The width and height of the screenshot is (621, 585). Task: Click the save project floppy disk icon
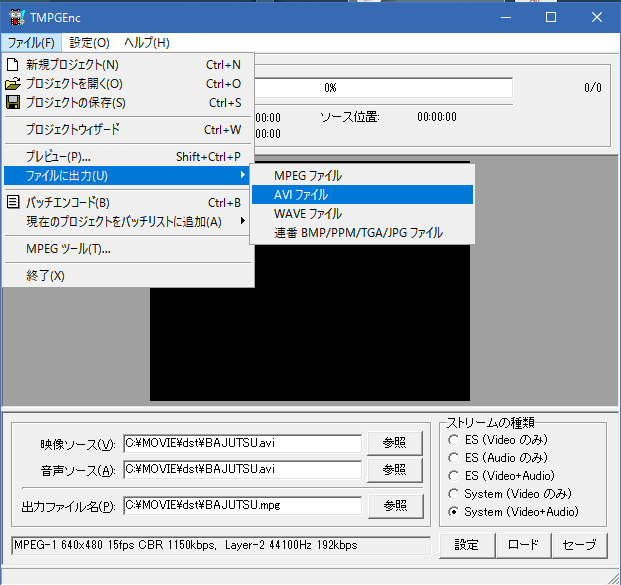point(13,103)
